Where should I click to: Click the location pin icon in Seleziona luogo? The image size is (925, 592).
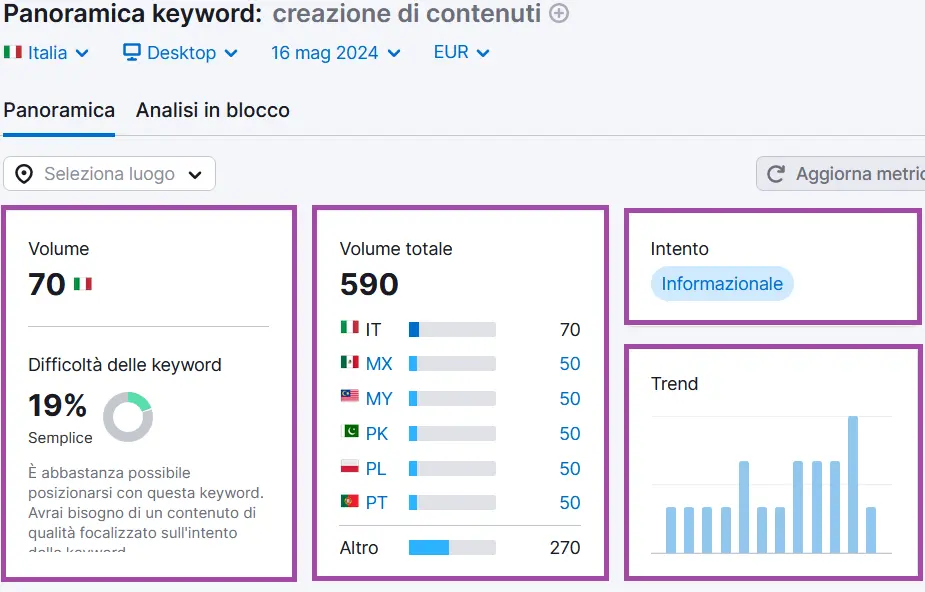click(x=24, y=174)
